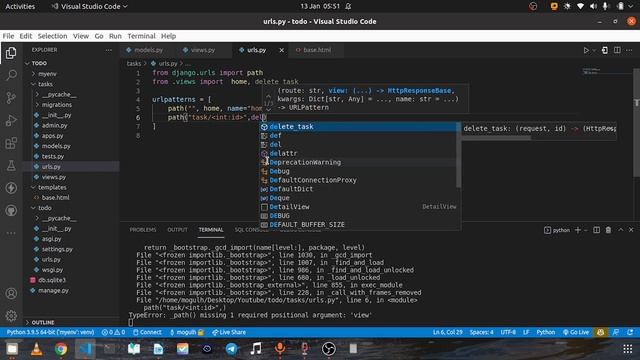Switch to the OUTPUT panel tab

click(x=177, y=230)
